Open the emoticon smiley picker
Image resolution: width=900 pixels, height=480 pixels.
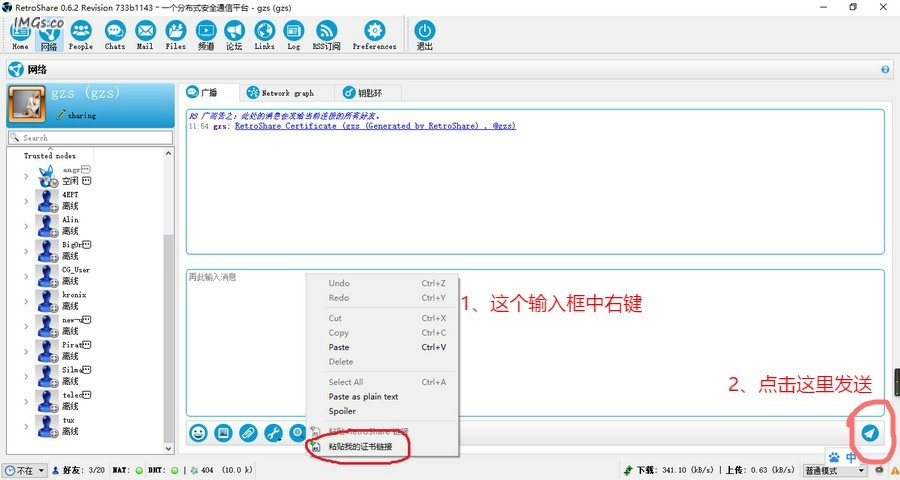point(199,433)
